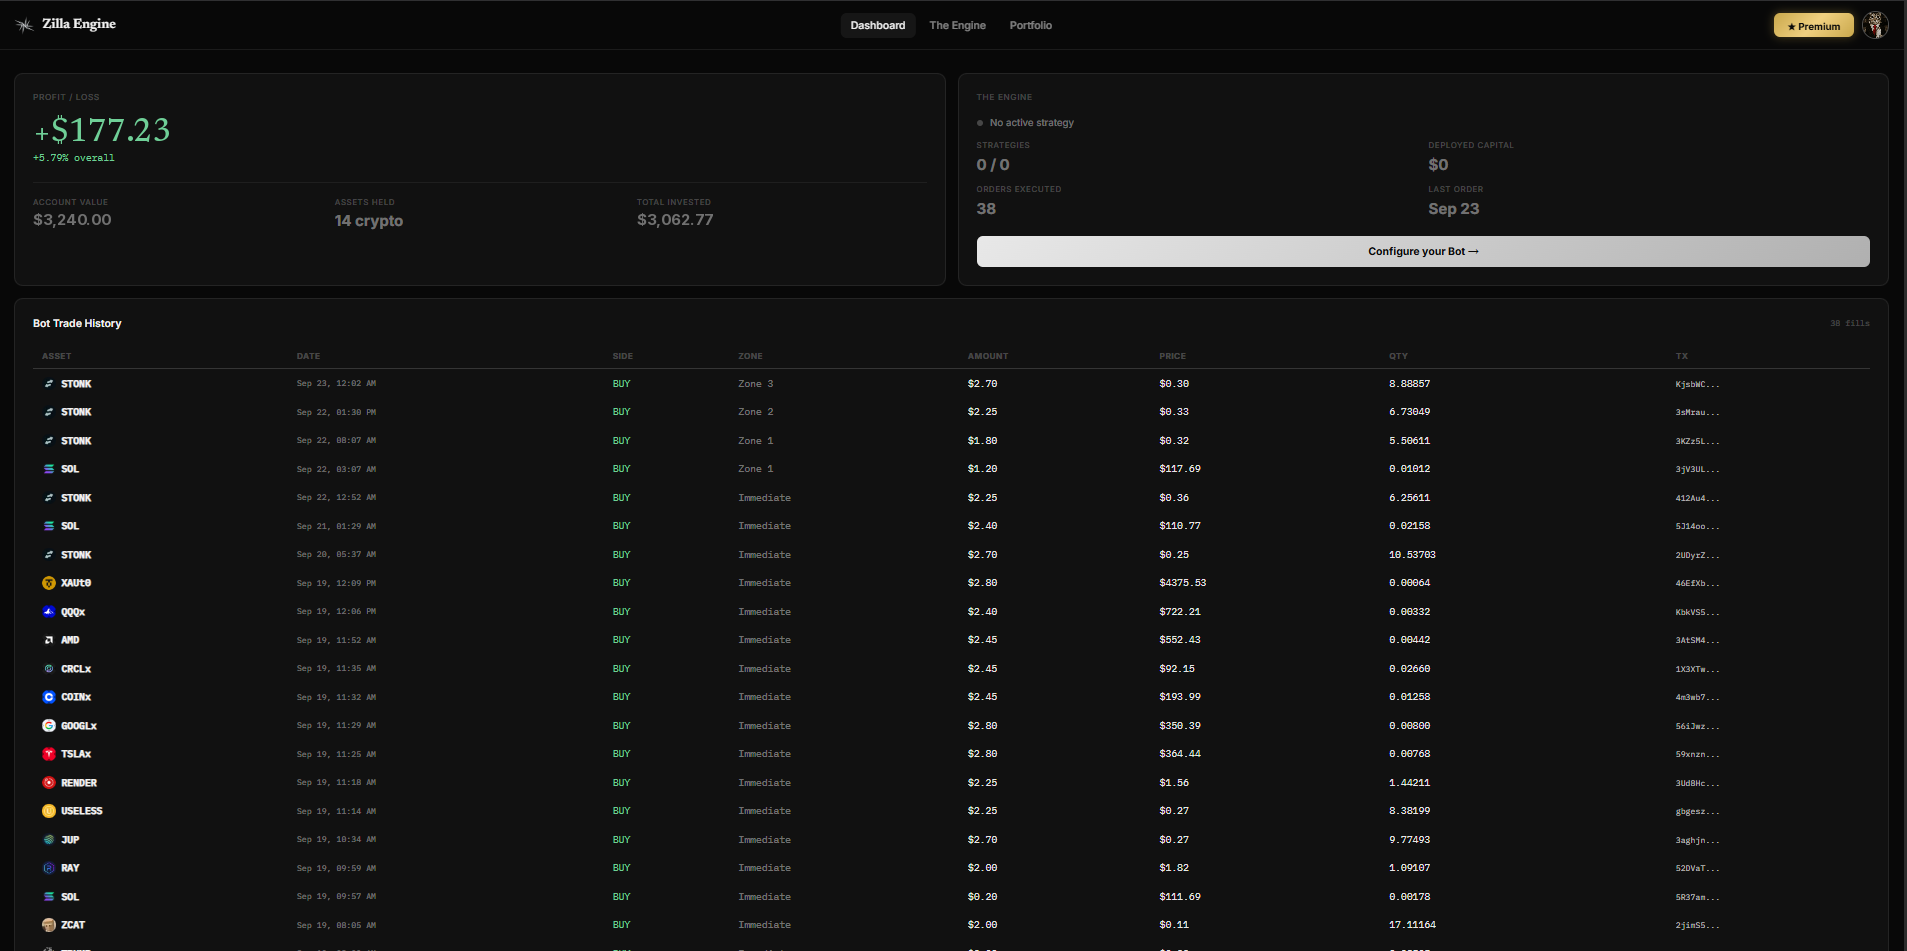
Task: Open transaction link 2jimS5...
Action: (1697, 925)
